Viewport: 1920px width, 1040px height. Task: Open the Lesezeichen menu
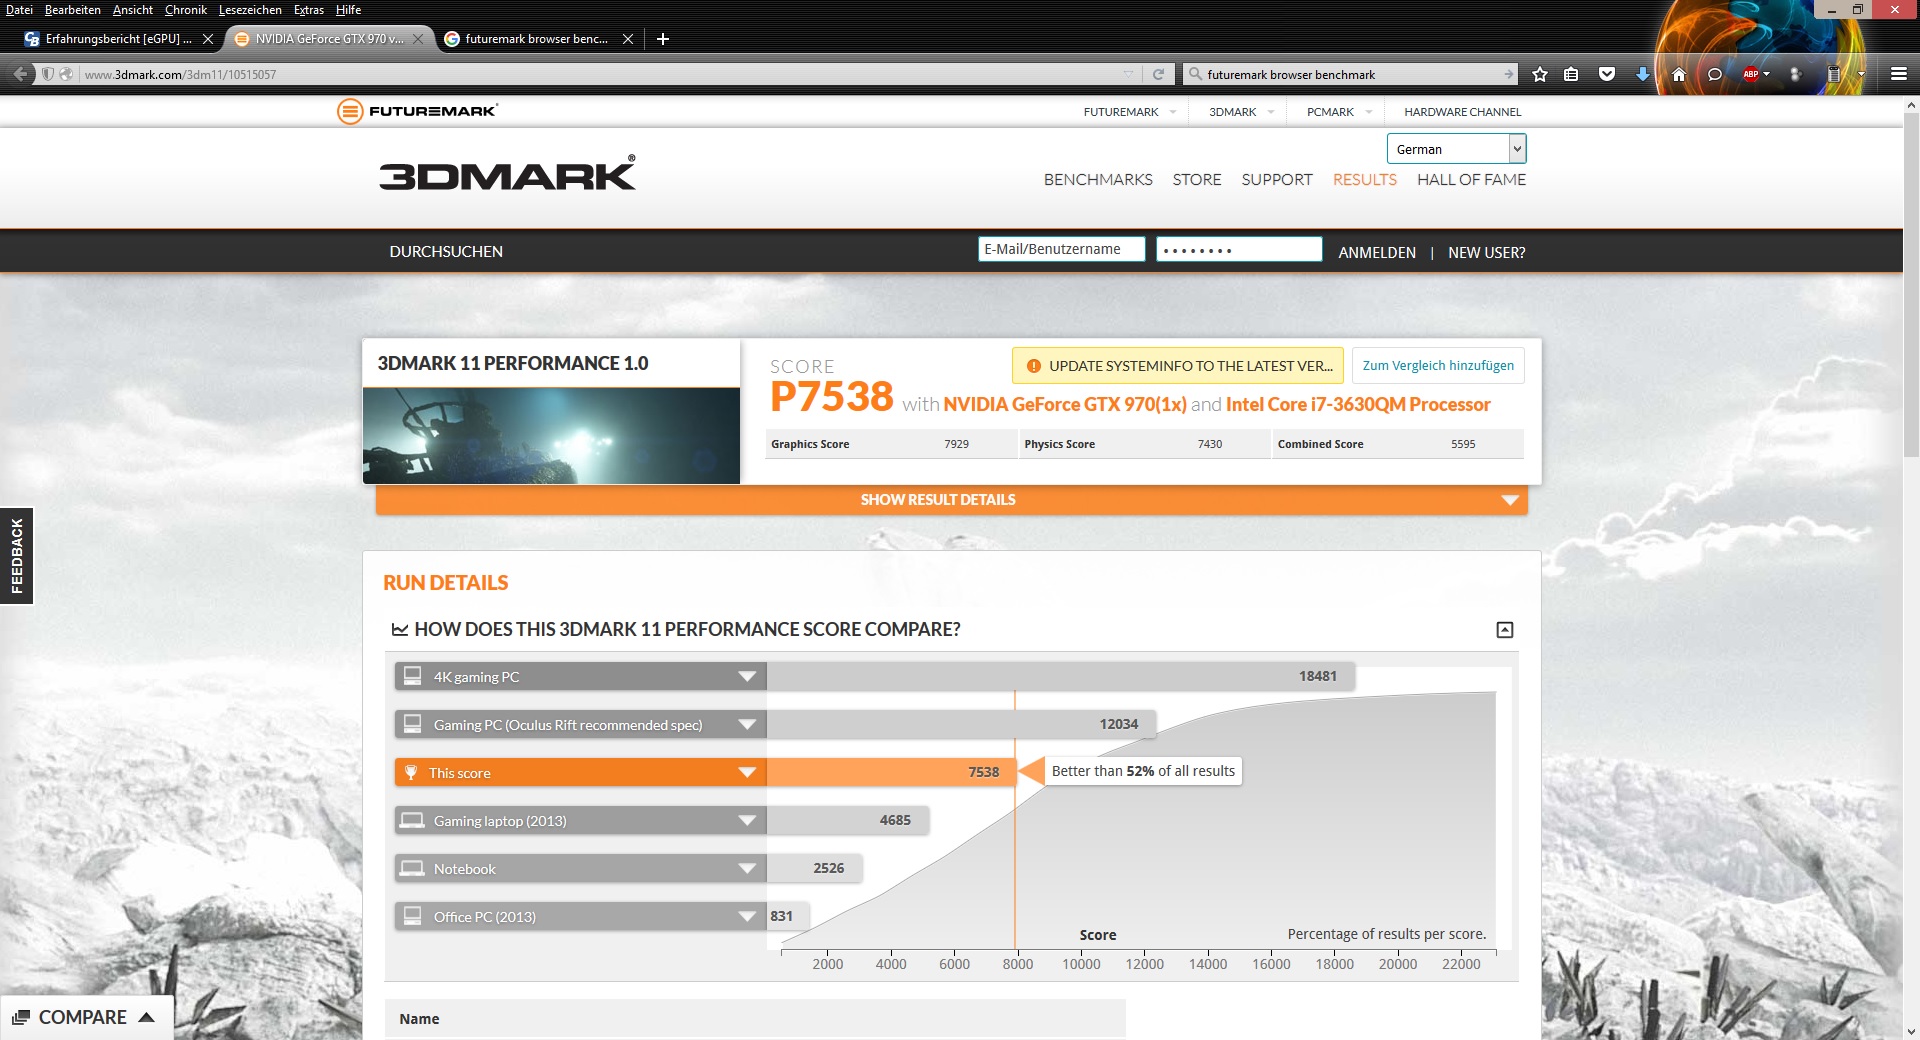[x=250, y=10]
